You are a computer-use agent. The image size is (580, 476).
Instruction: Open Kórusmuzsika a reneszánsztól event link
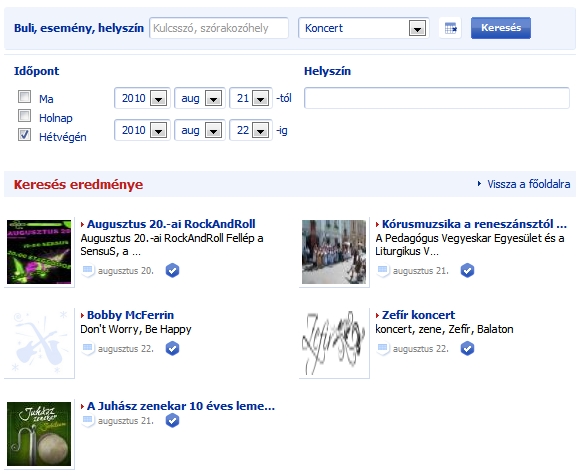coord(474,224)
